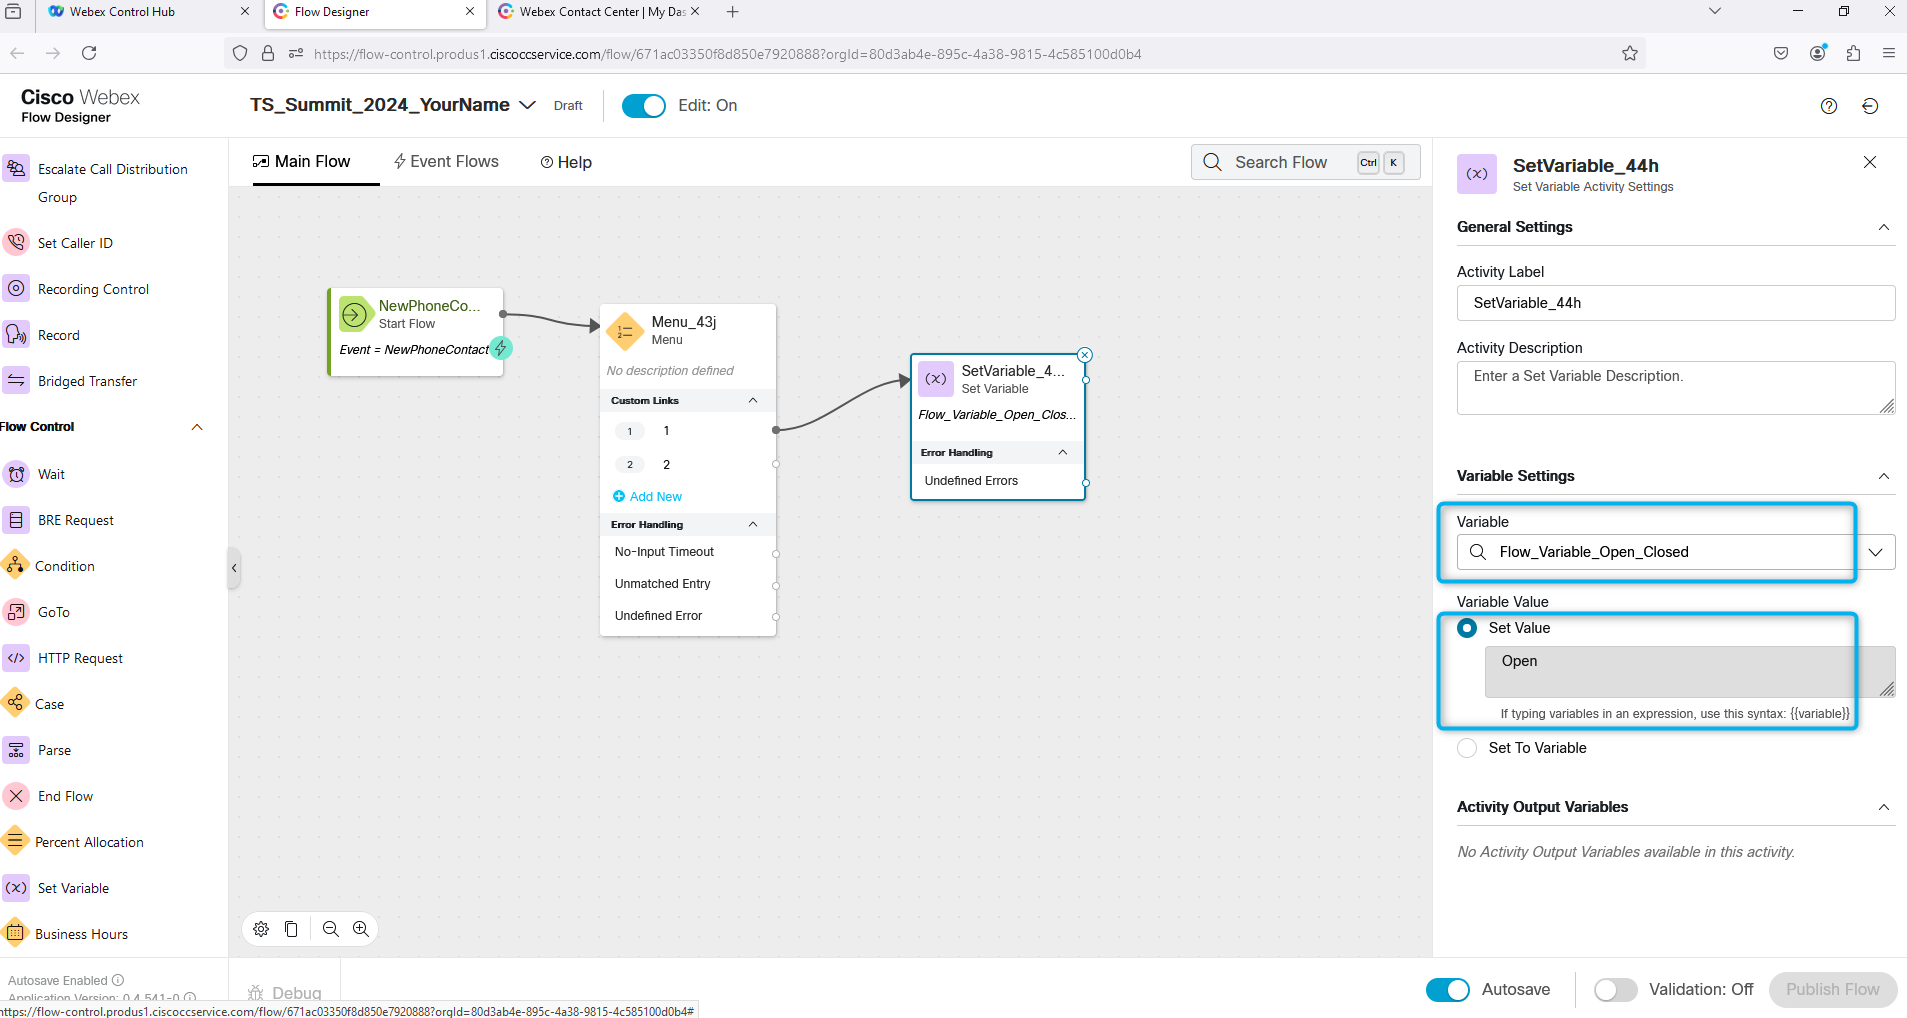Collapse the left activity library panel
Viewport: 1907px width, 1018px height.
[x=234, y=568]
